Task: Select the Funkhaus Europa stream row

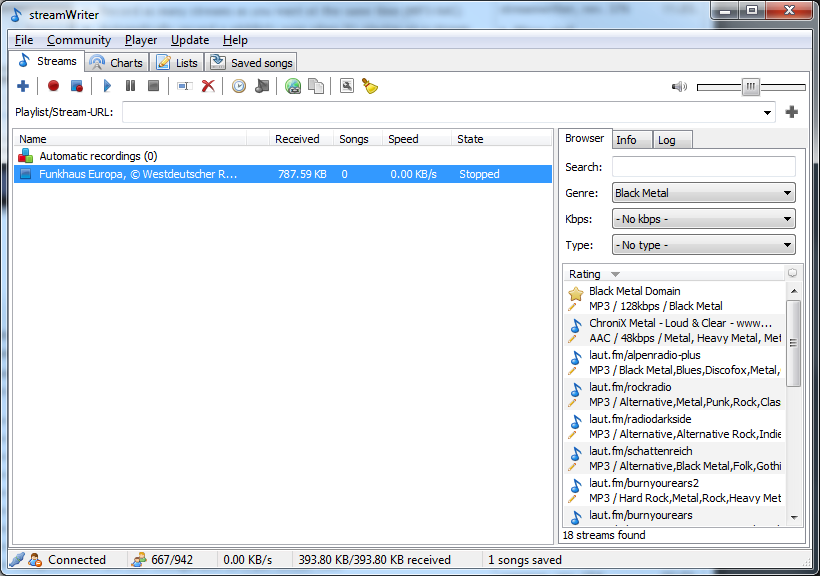Action: click(282, 174)
